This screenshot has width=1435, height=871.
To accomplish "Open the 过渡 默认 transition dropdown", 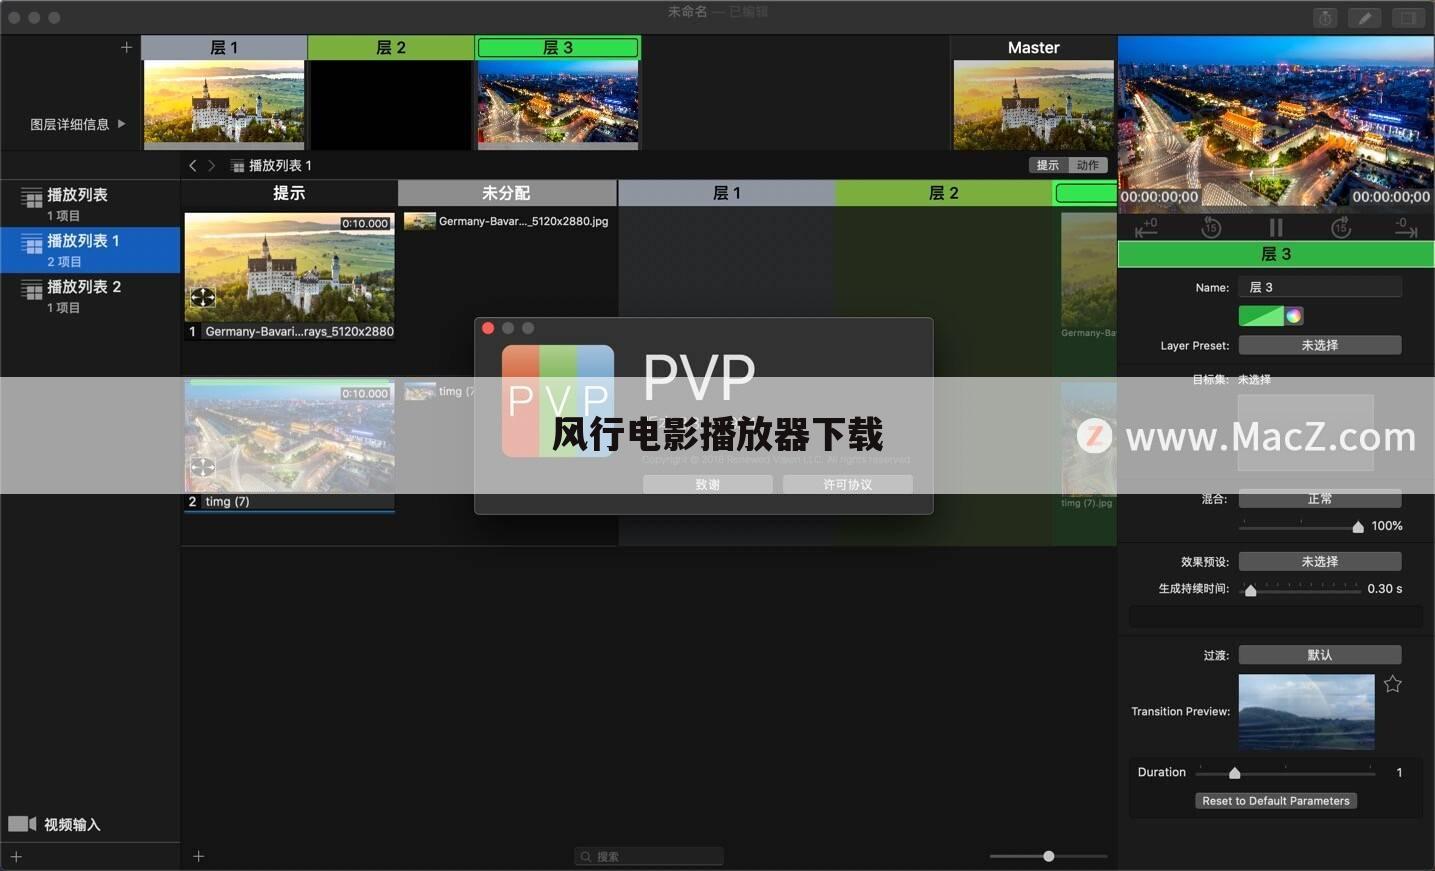I will pyautogui.click(x=1320, y=655).
